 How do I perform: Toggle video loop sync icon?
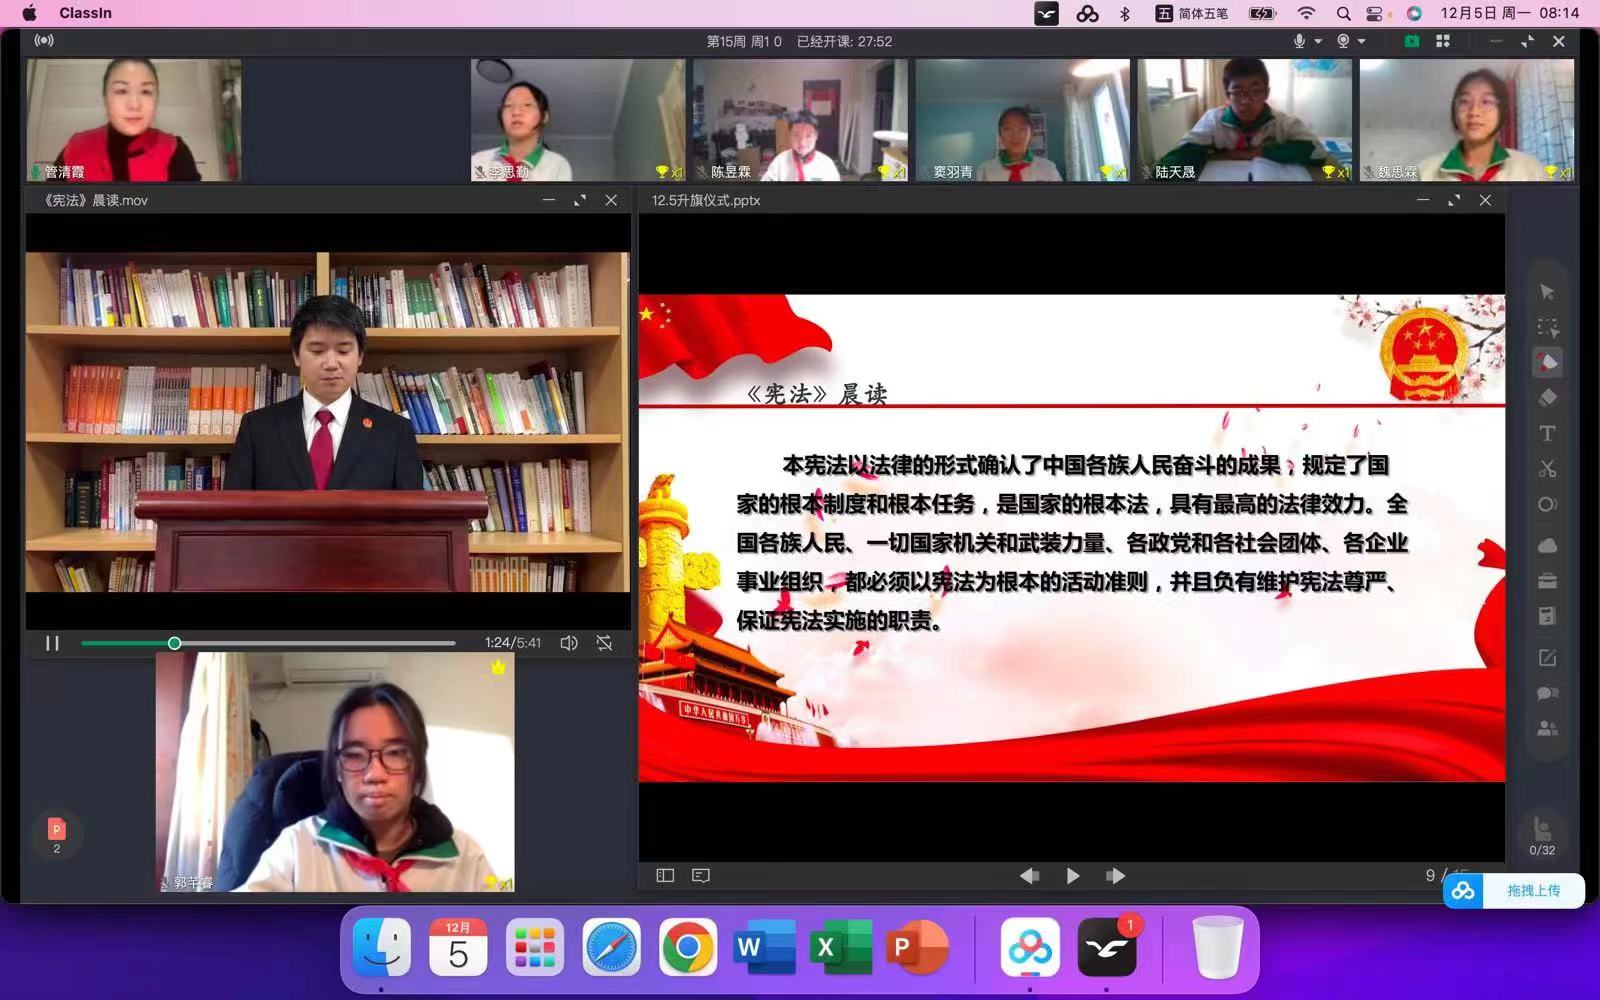click(604, 643)
